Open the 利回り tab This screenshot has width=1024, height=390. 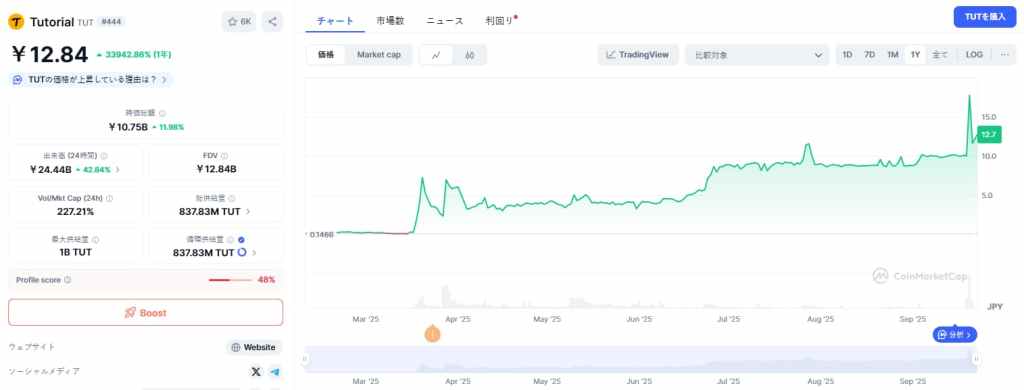(500, 20)
